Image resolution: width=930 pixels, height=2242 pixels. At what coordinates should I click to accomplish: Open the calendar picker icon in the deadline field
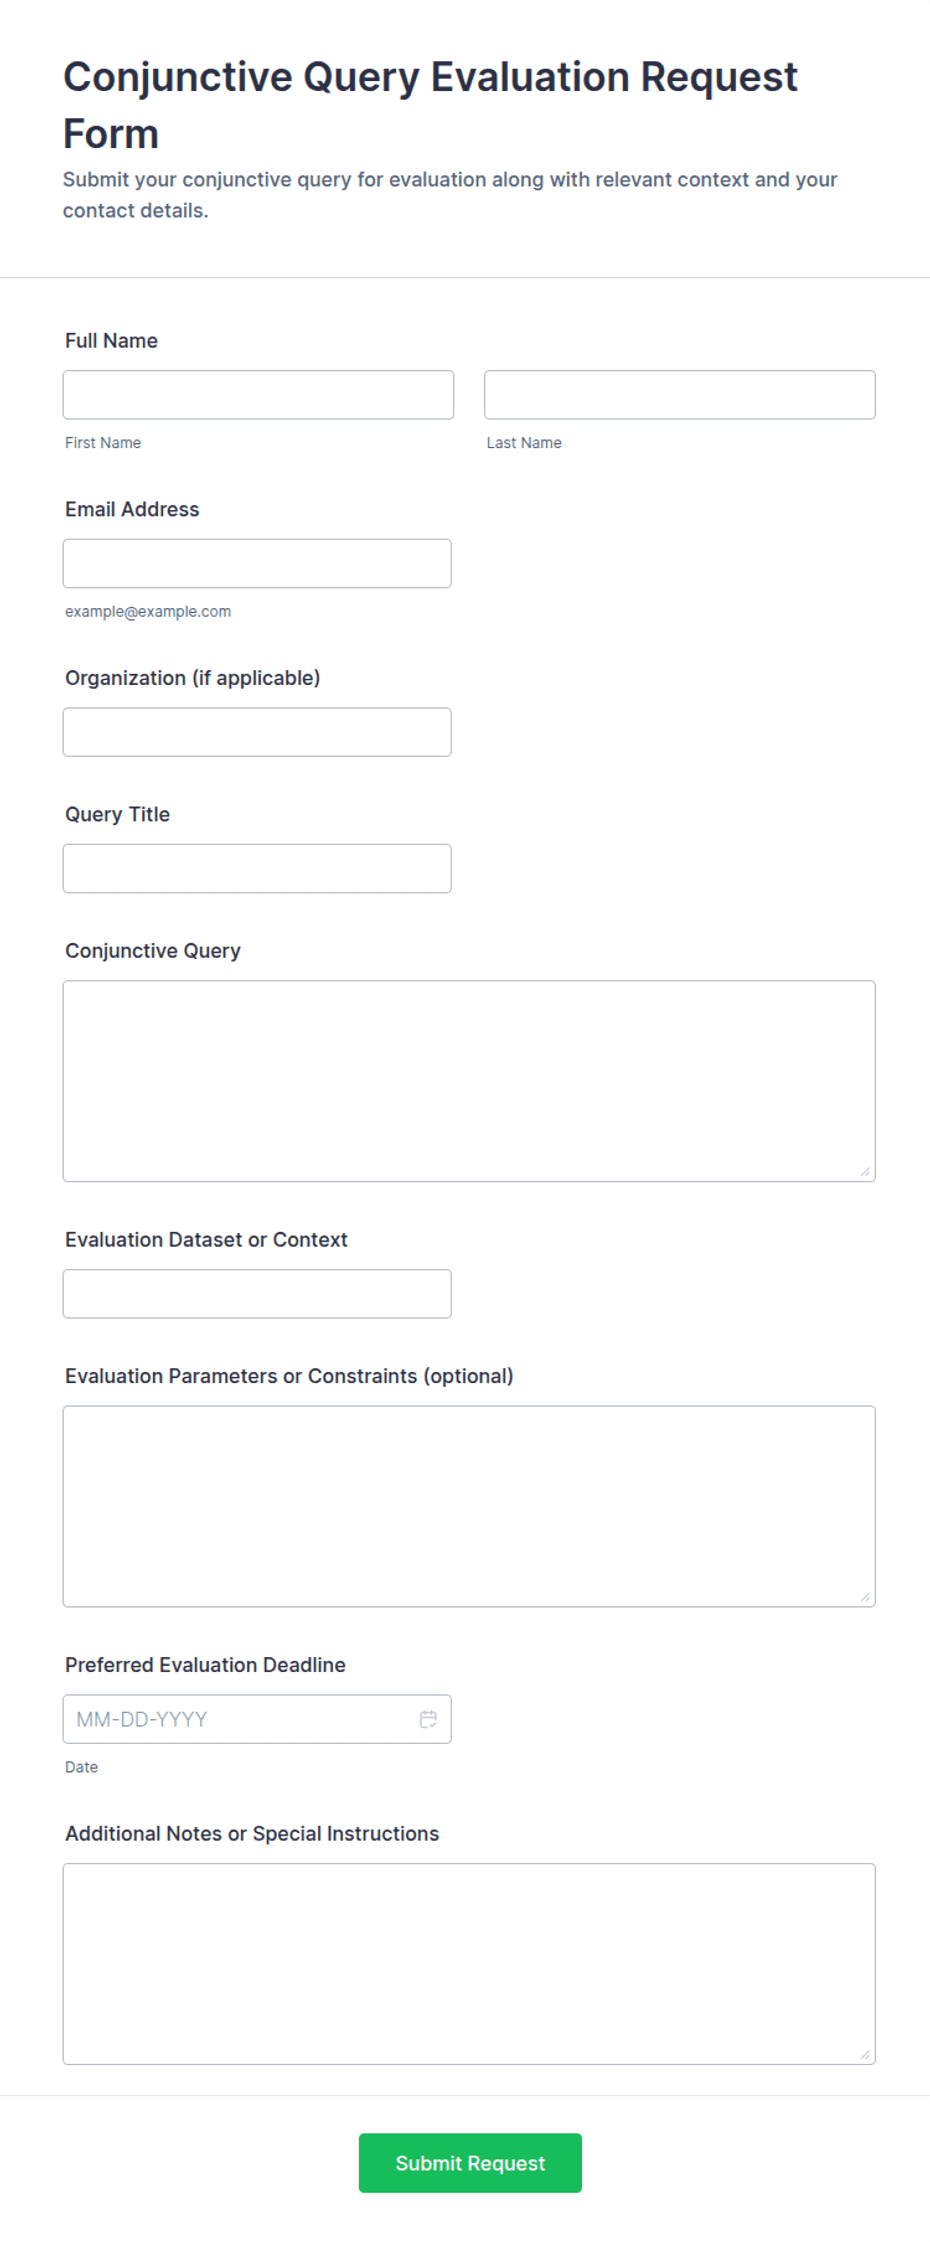coord(428,1719)
